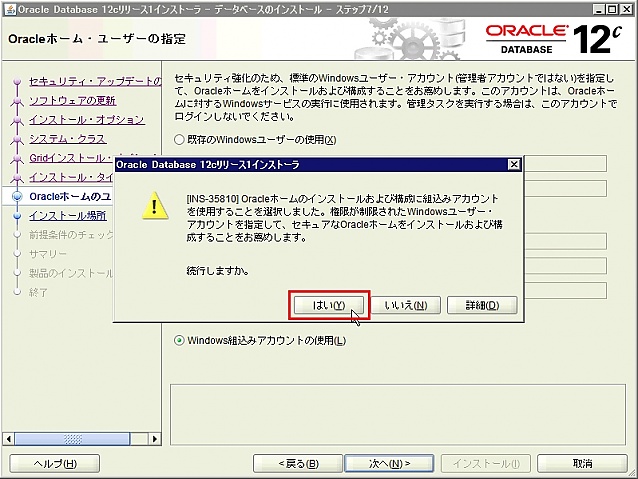Click the sidebar horizontal scrollbar thumb
The image size is (638, 479).
72,439
